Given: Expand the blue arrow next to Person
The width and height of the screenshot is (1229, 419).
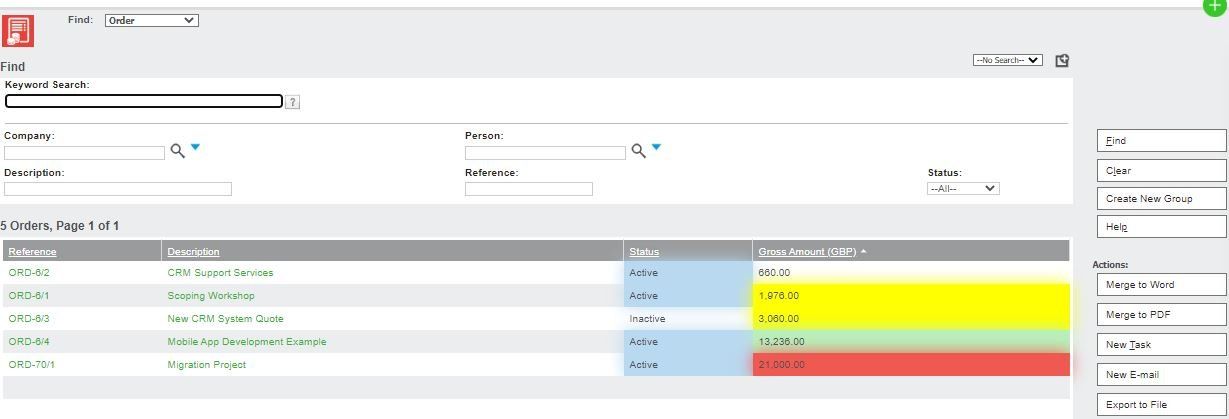Looking at the screenshot, I should click(656, 147).
